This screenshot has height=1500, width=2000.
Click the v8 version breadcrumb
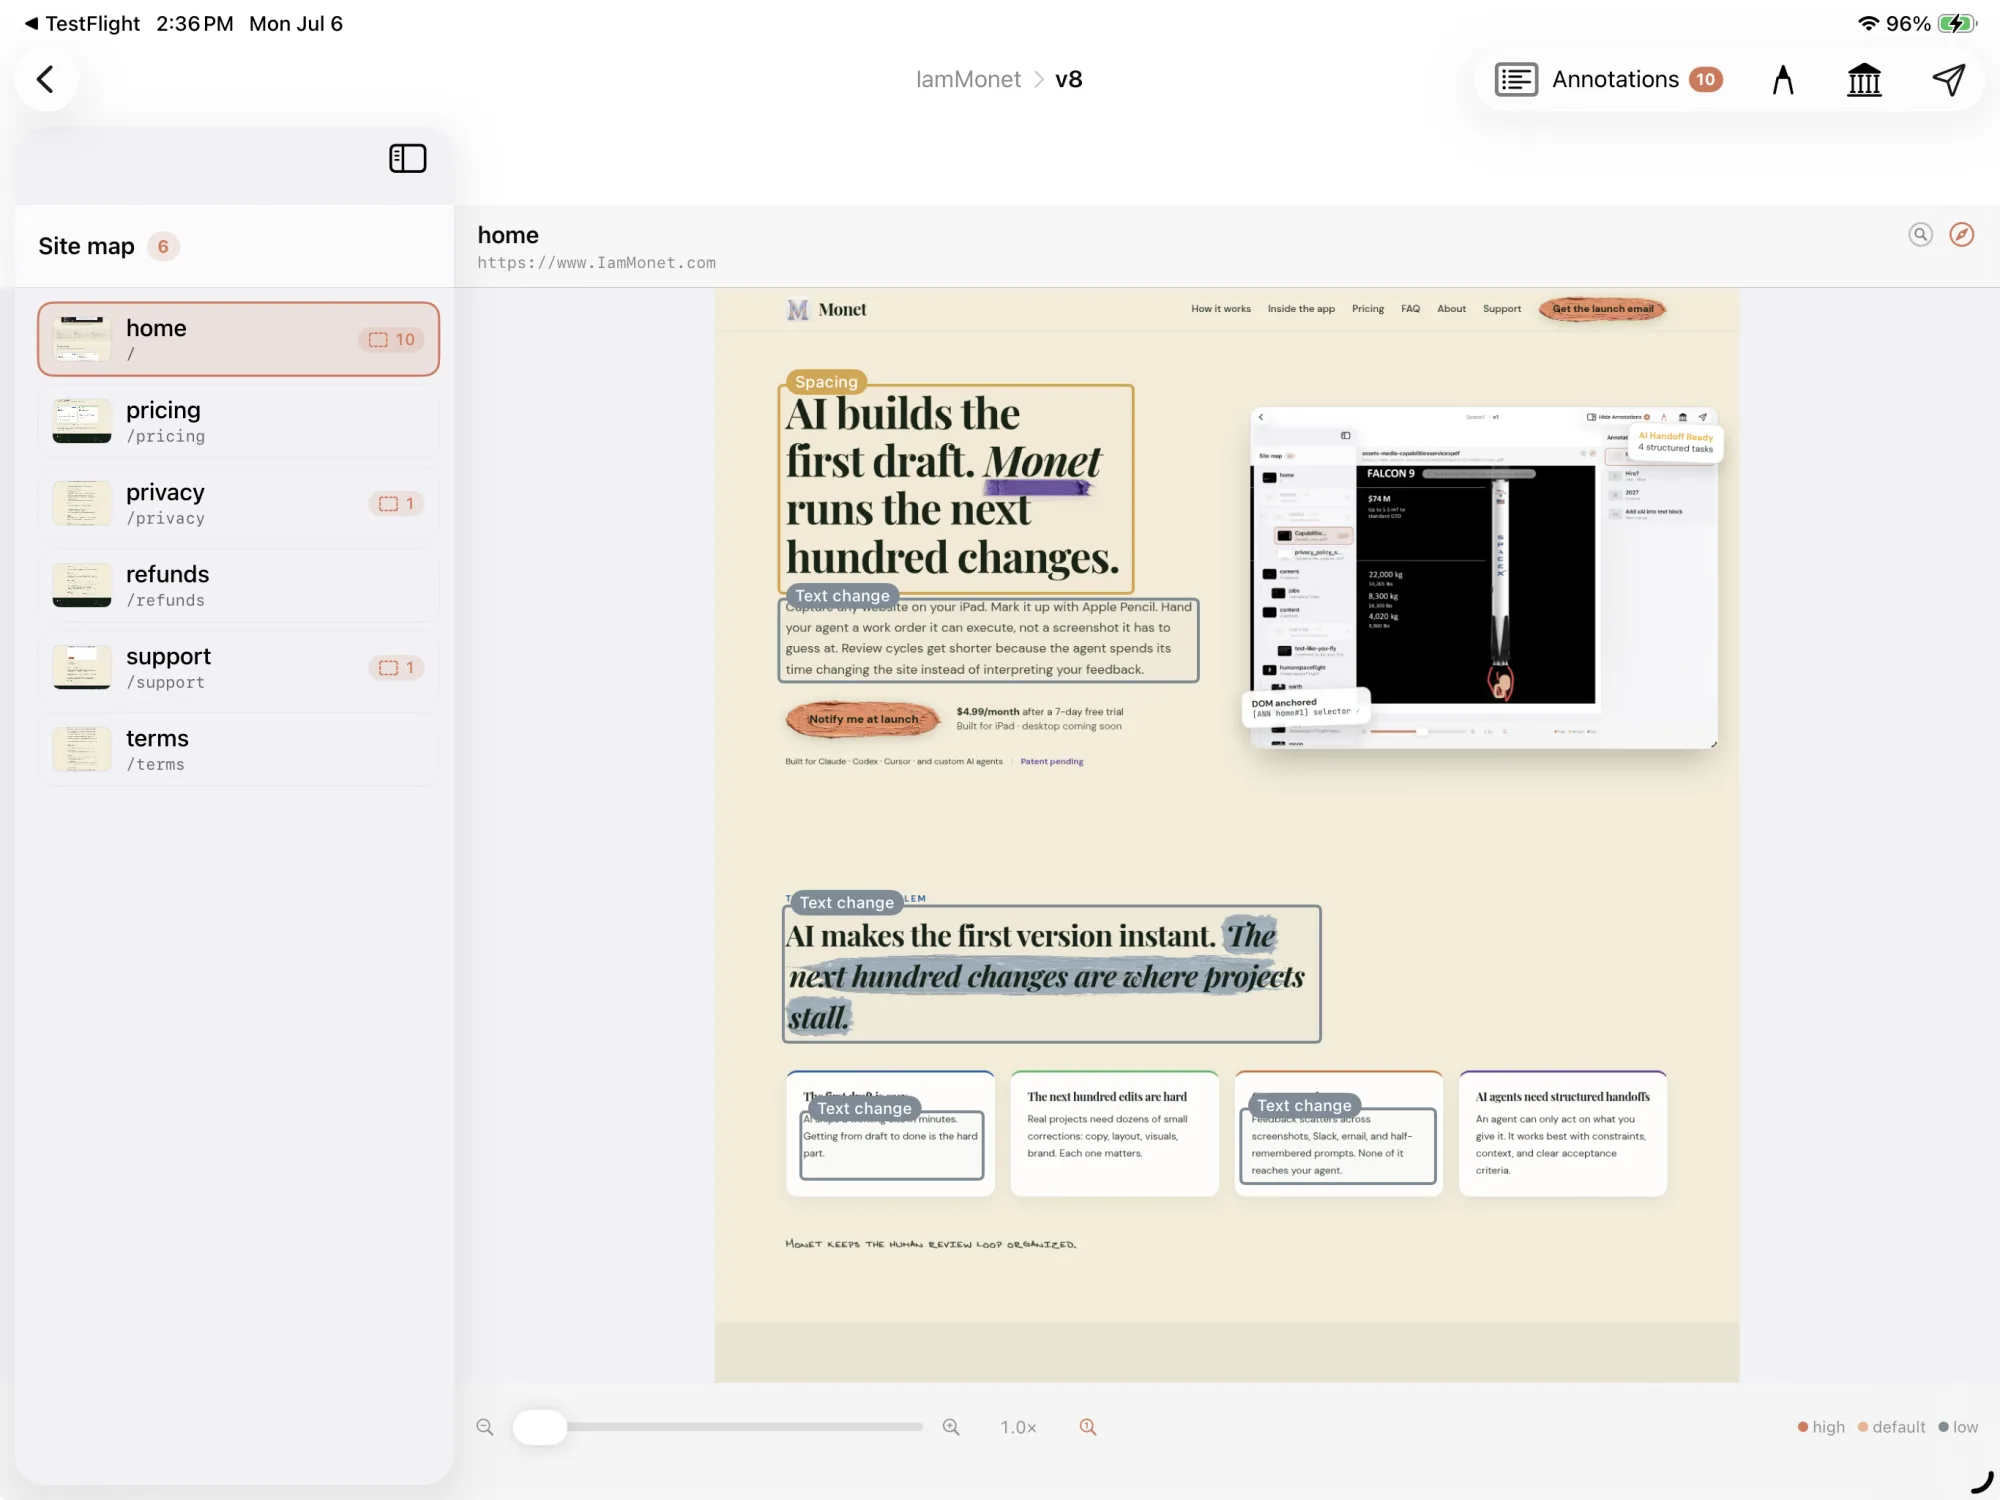click(1069, 79)
